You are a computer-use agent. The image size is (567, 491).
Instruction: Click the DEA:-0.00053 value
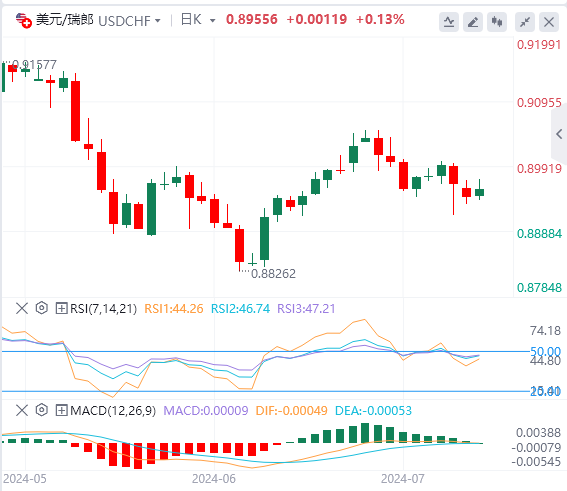373,411
